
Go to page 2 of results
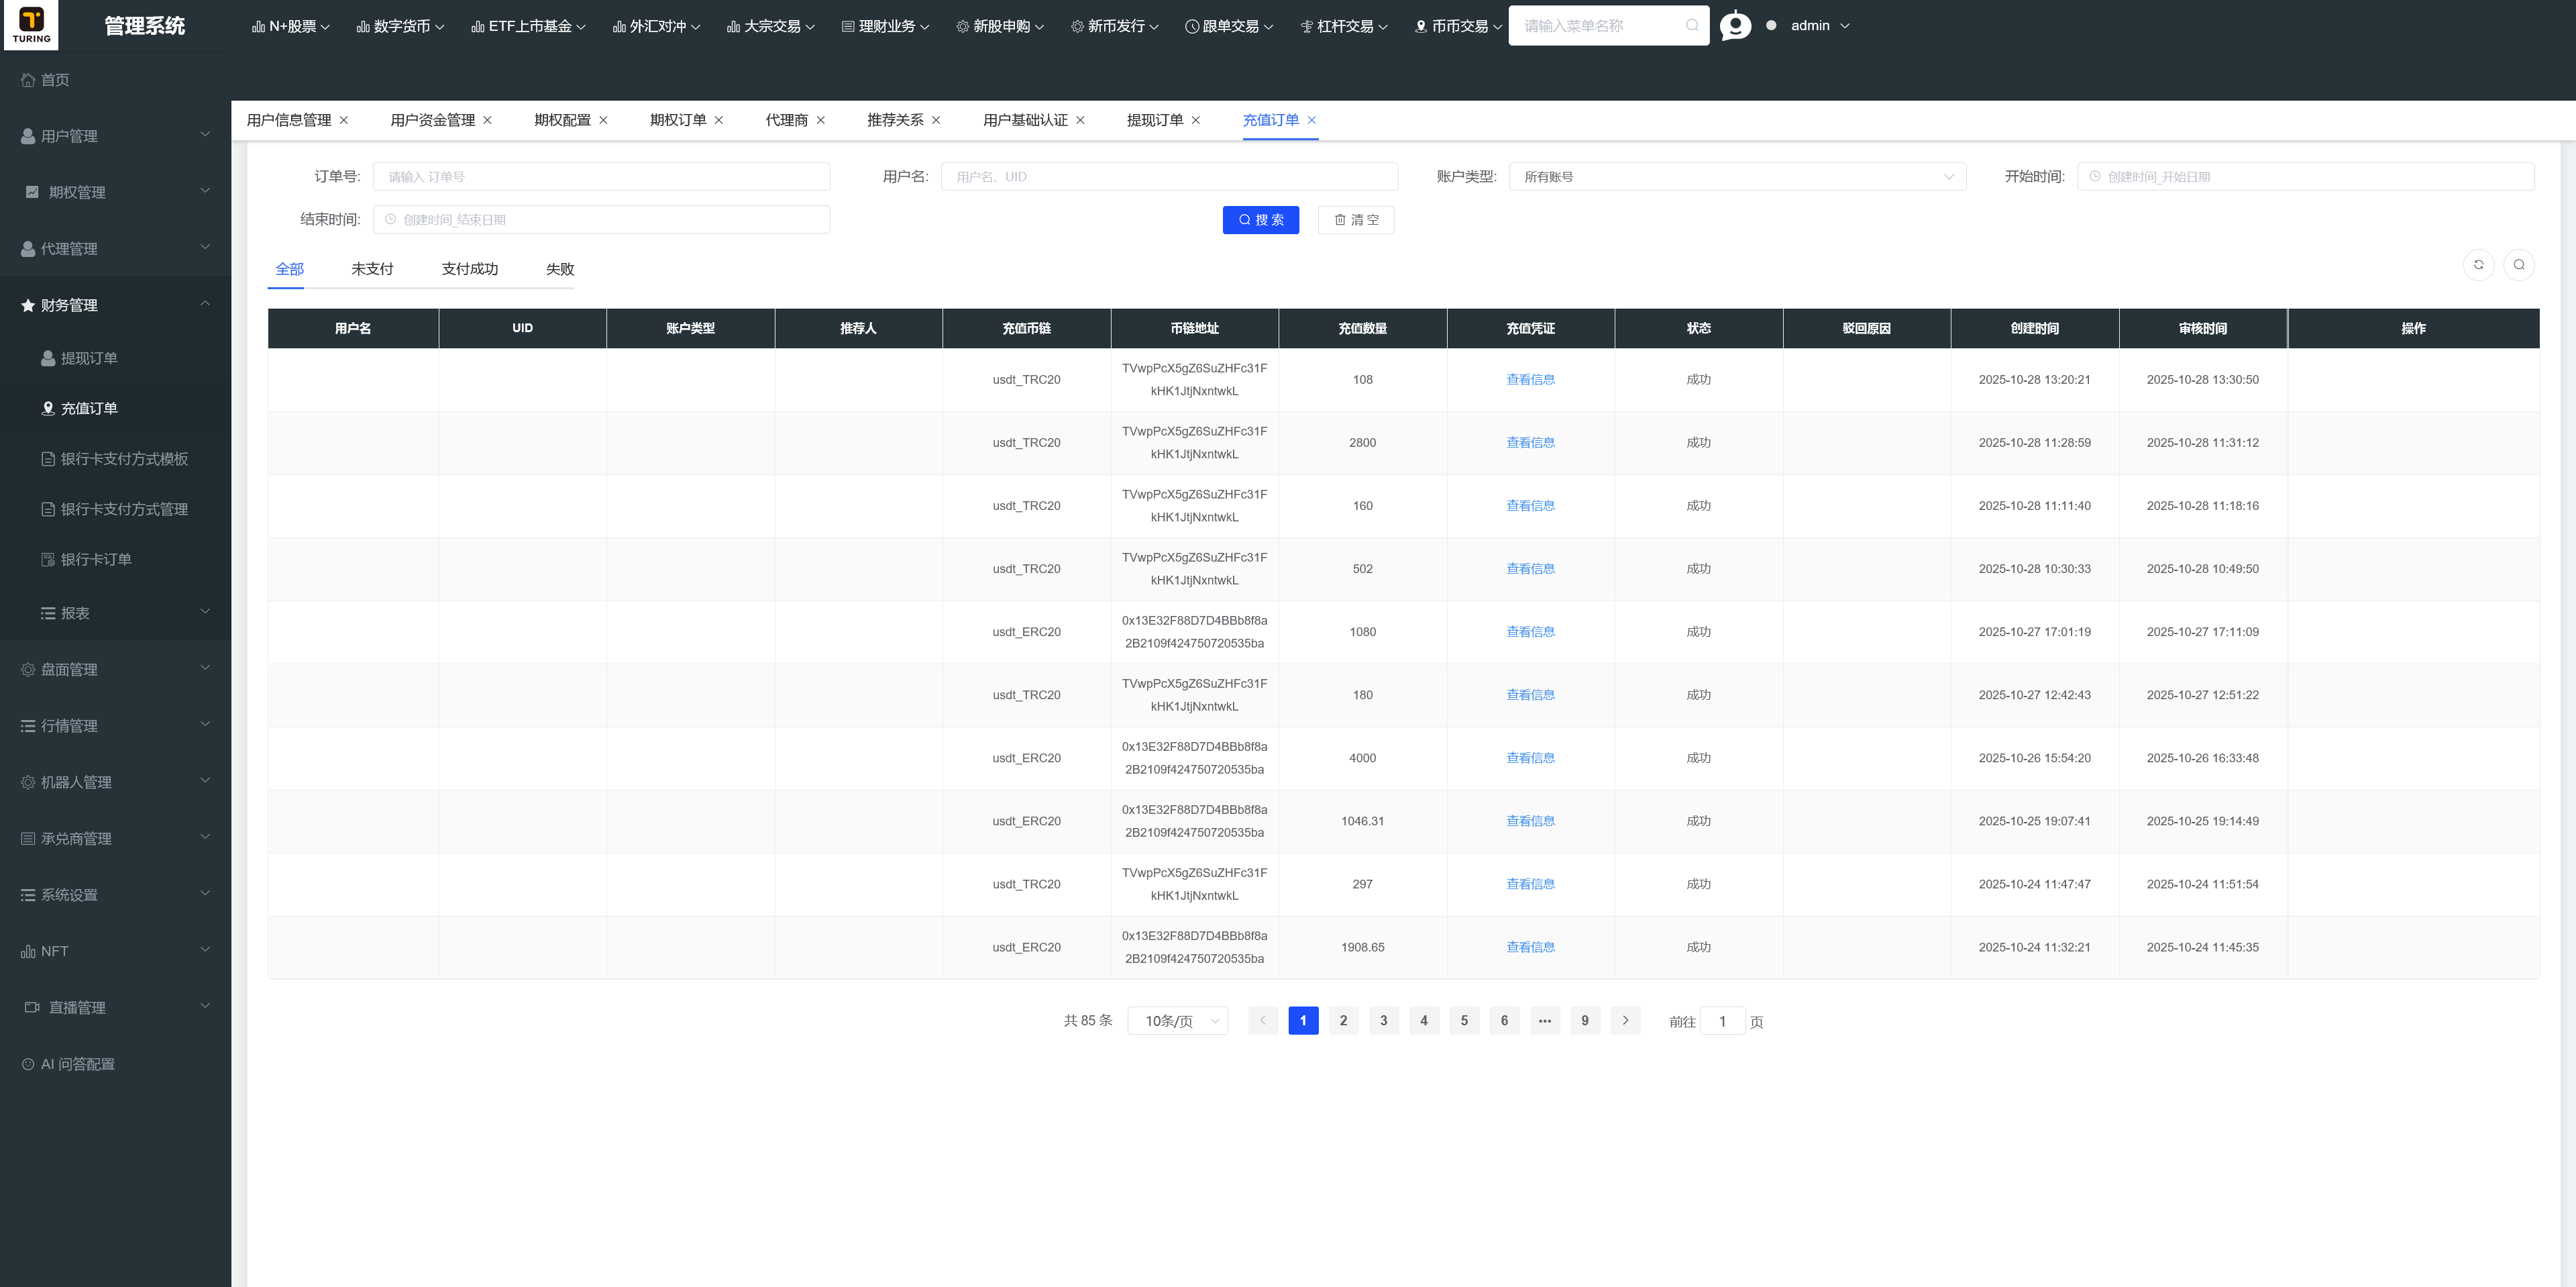pyautogui.click(x=1343, y=1021)
